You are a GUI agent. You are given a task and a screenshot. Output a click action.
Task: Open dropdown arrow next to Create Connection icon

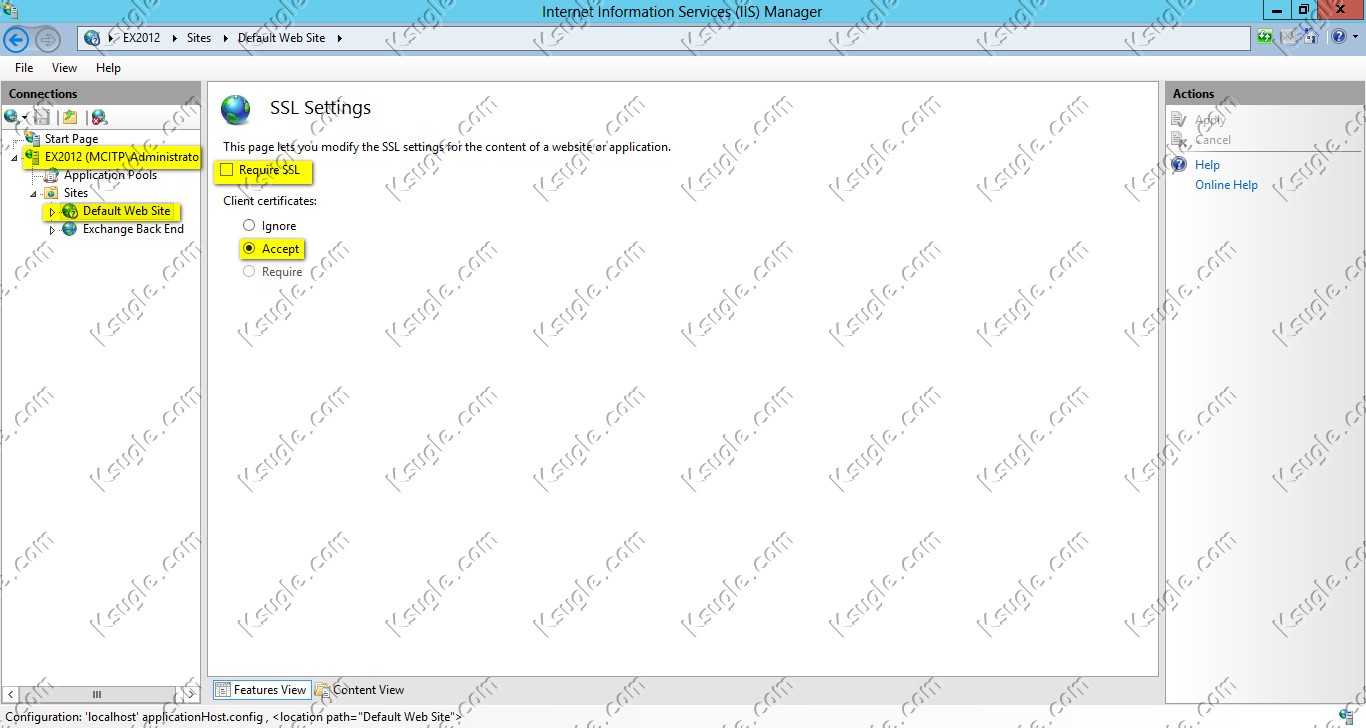pyautogui.click(x=25, y=118)
